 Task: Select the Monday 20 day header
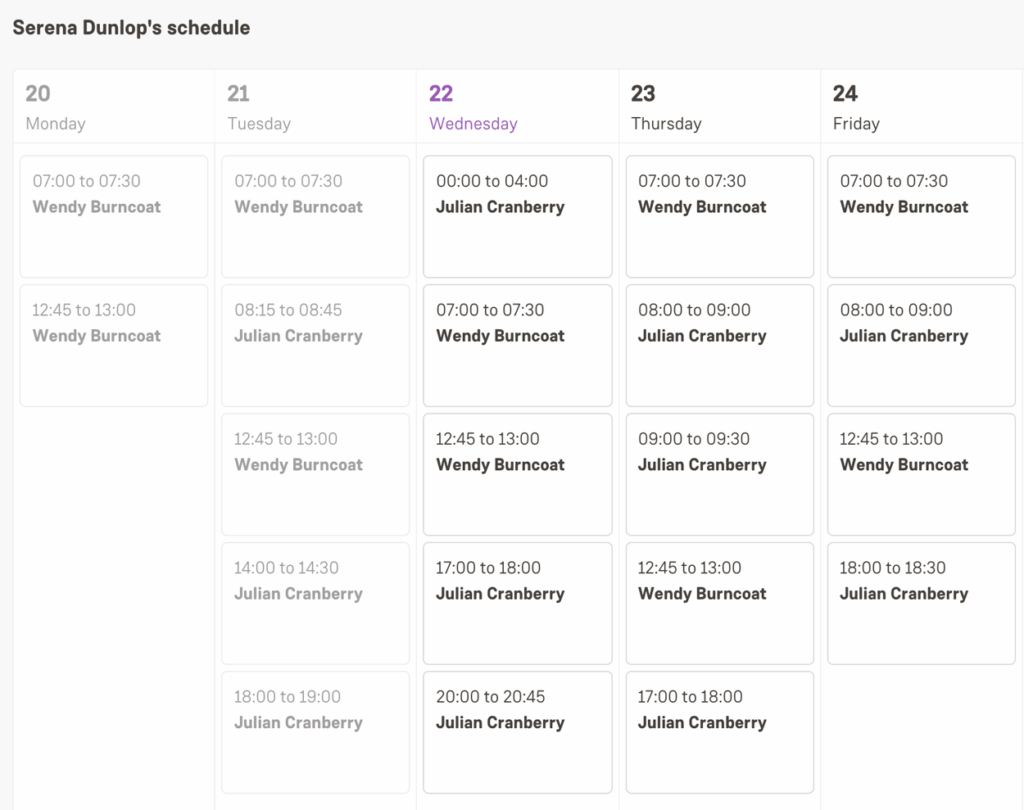(114, 107)
